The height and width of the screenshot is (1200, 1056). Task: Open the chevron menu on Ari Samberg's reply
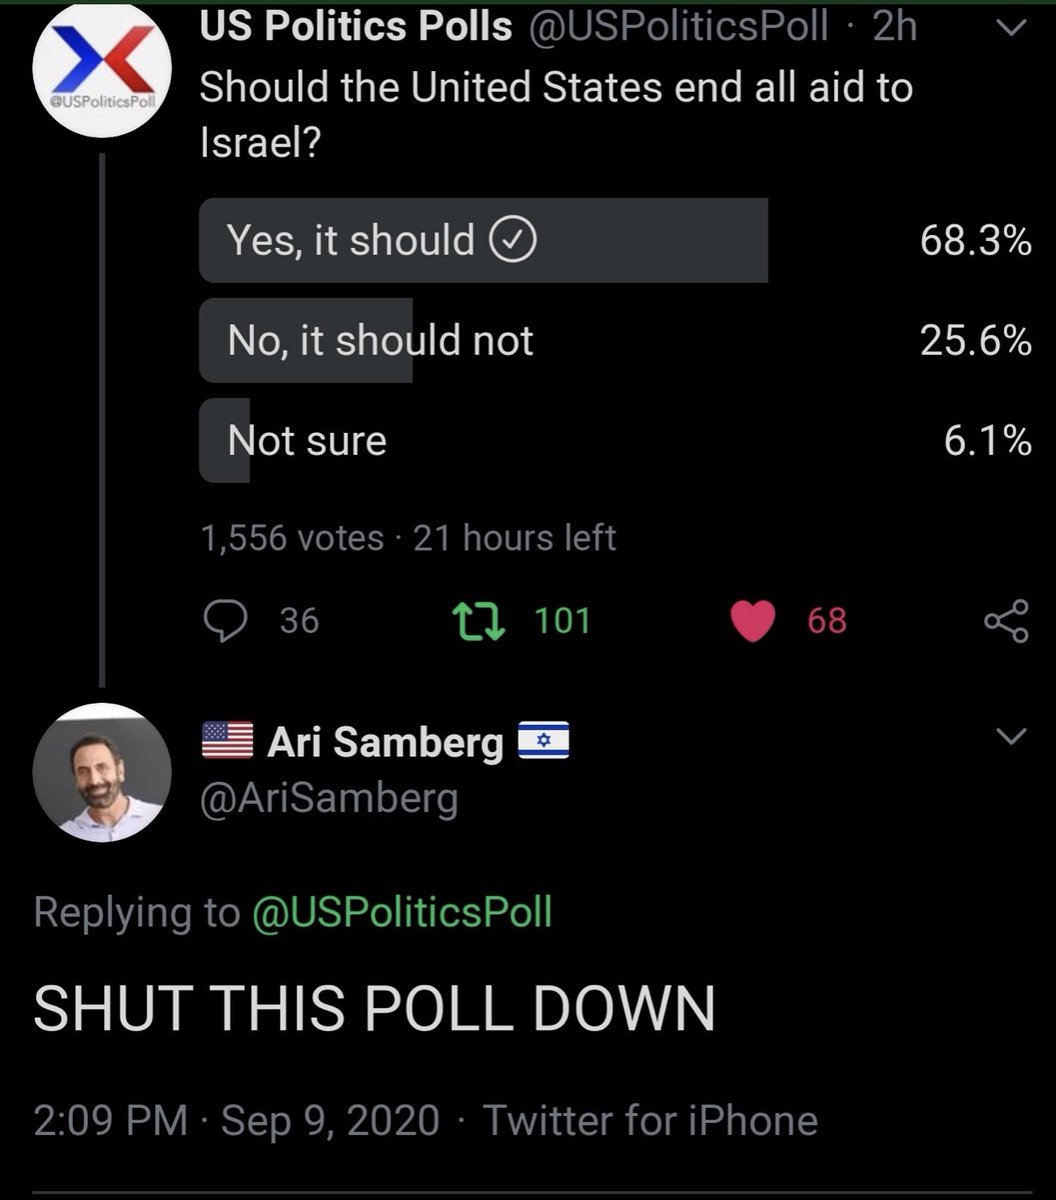pos(1012,738)
